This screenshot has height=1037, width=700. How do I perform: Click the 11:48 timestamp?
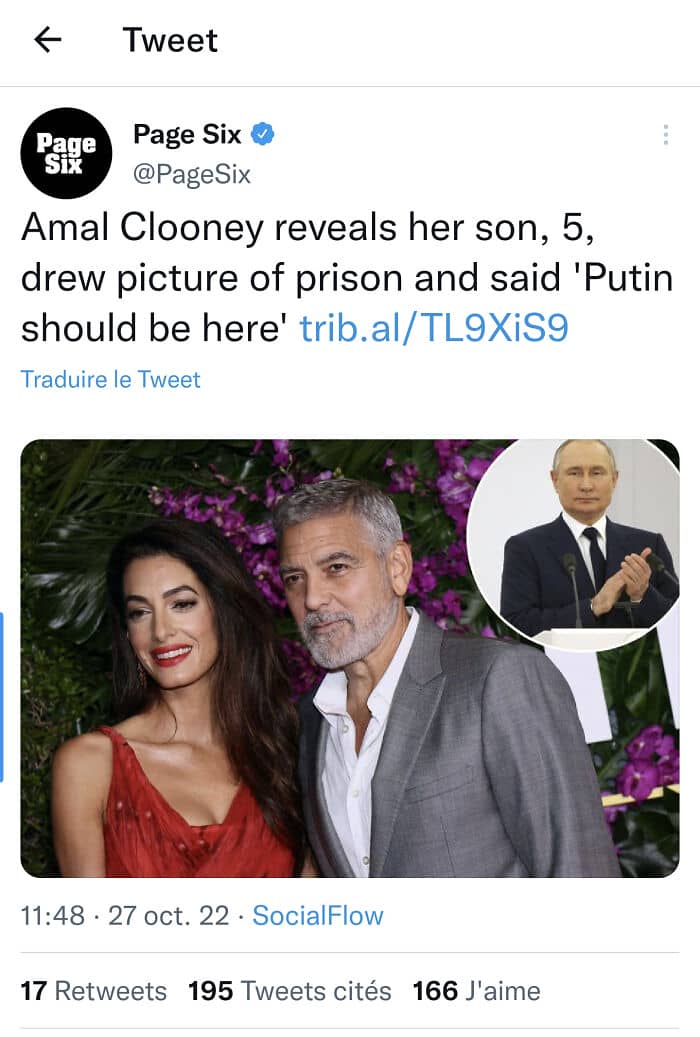click(52, 915)
